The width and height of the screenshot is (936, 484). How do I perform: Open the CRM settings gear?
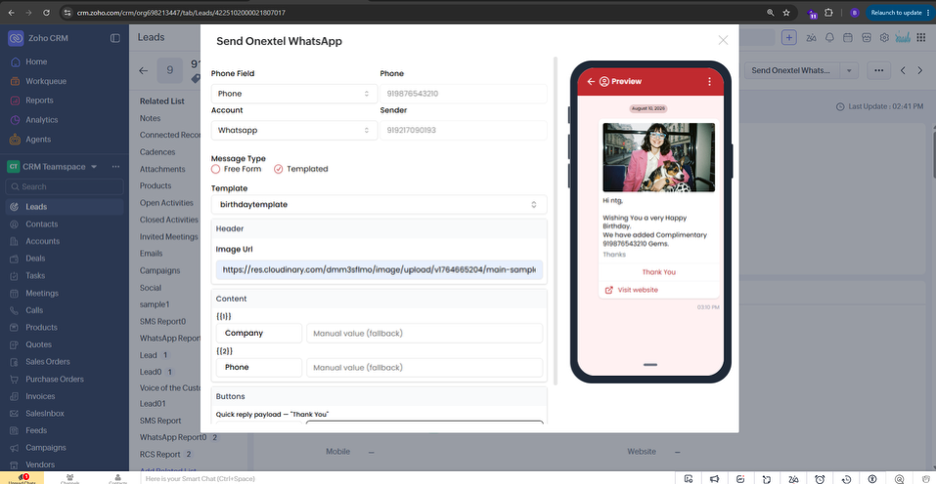[x=884, y=38]
